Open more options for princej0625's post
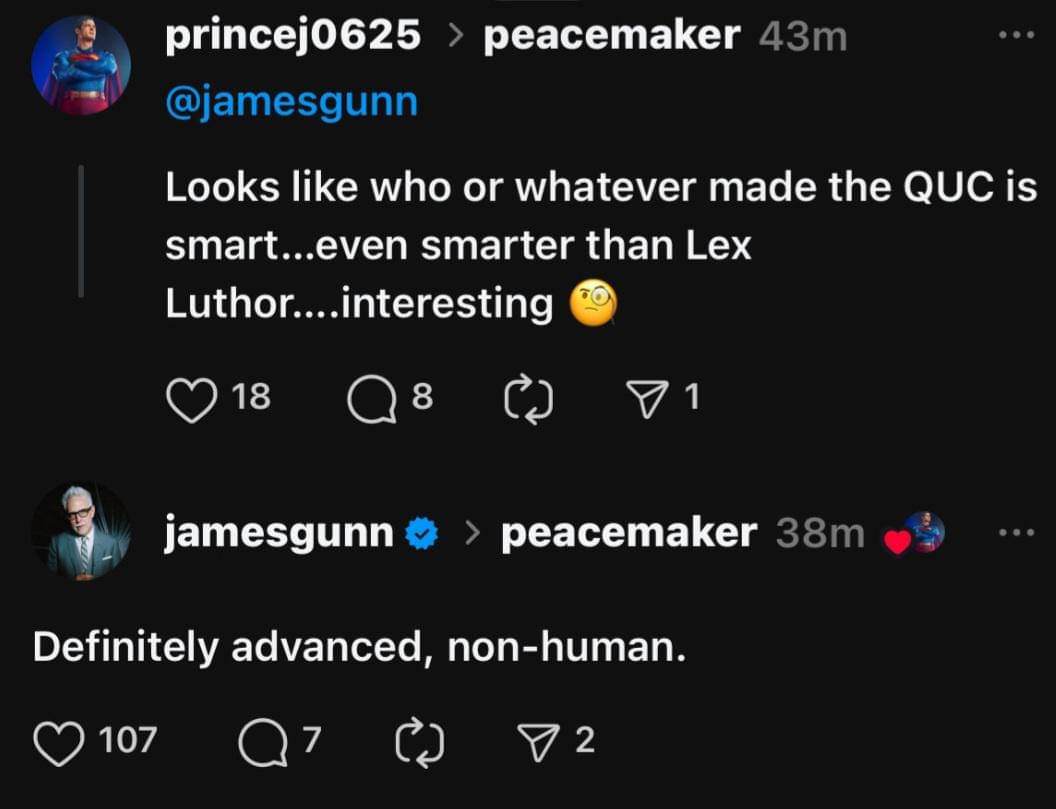Screen dimensions: 1056x809 point(1017,36)
